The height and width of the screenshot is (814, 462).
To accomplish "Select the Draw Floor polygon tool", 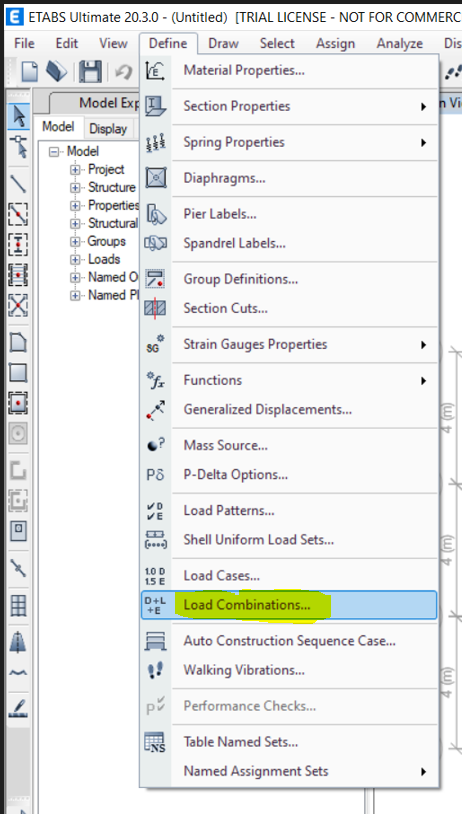I will tap(19, 342).
